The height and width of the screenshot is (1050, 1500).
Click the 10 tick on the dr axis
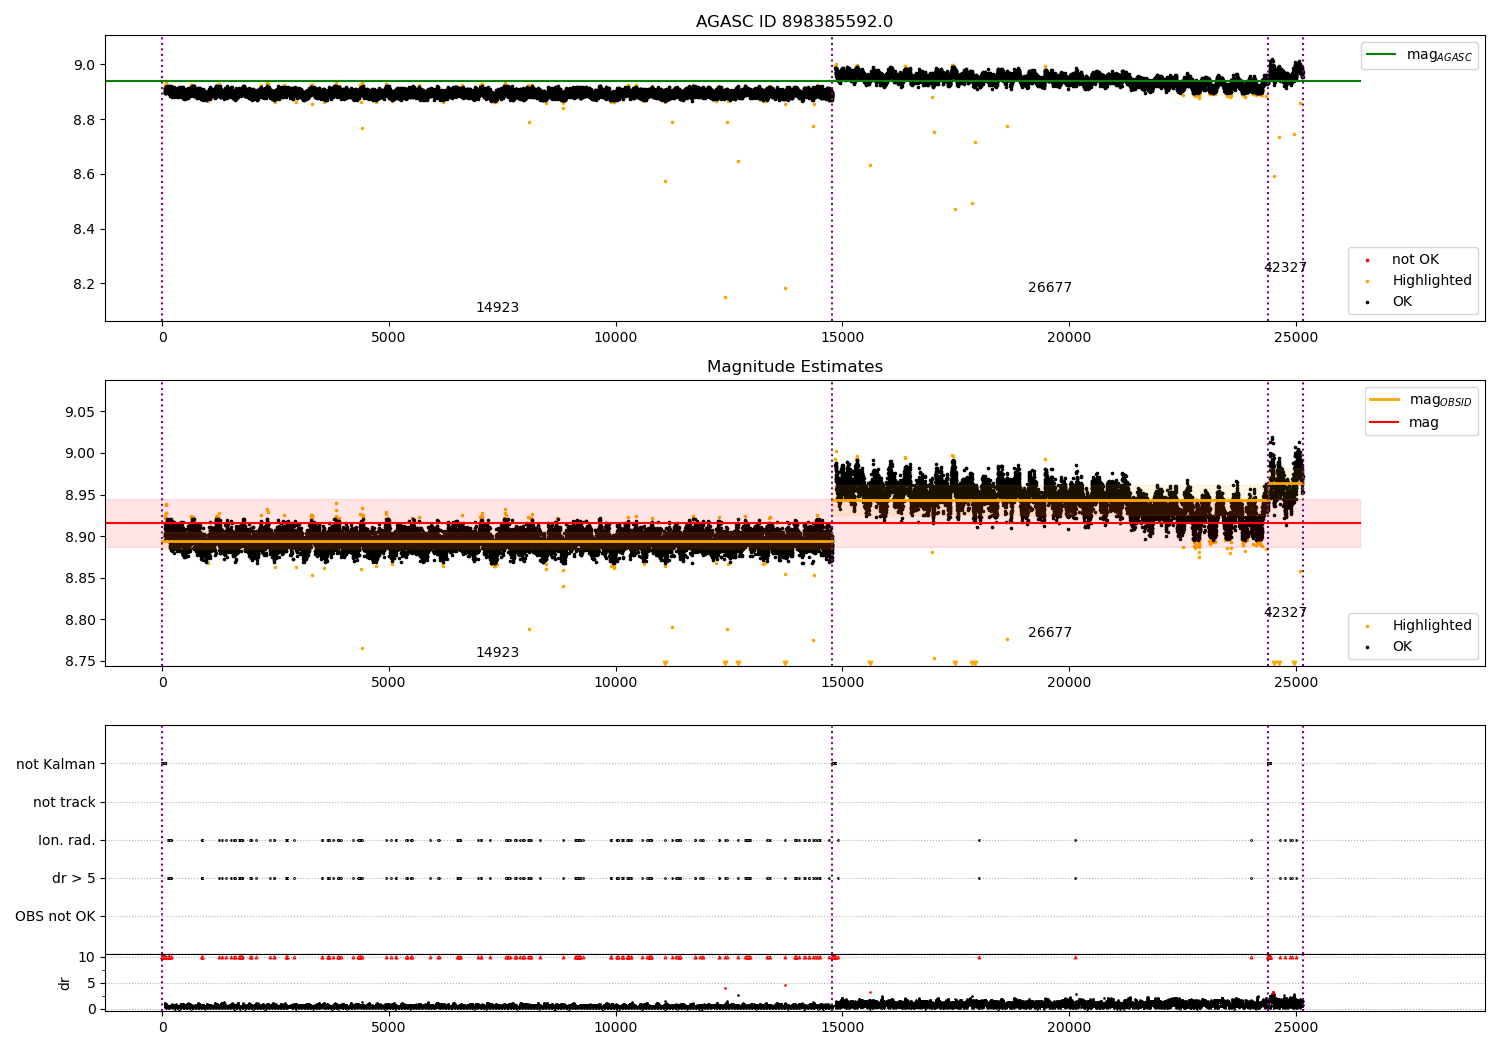click(87, 957)
